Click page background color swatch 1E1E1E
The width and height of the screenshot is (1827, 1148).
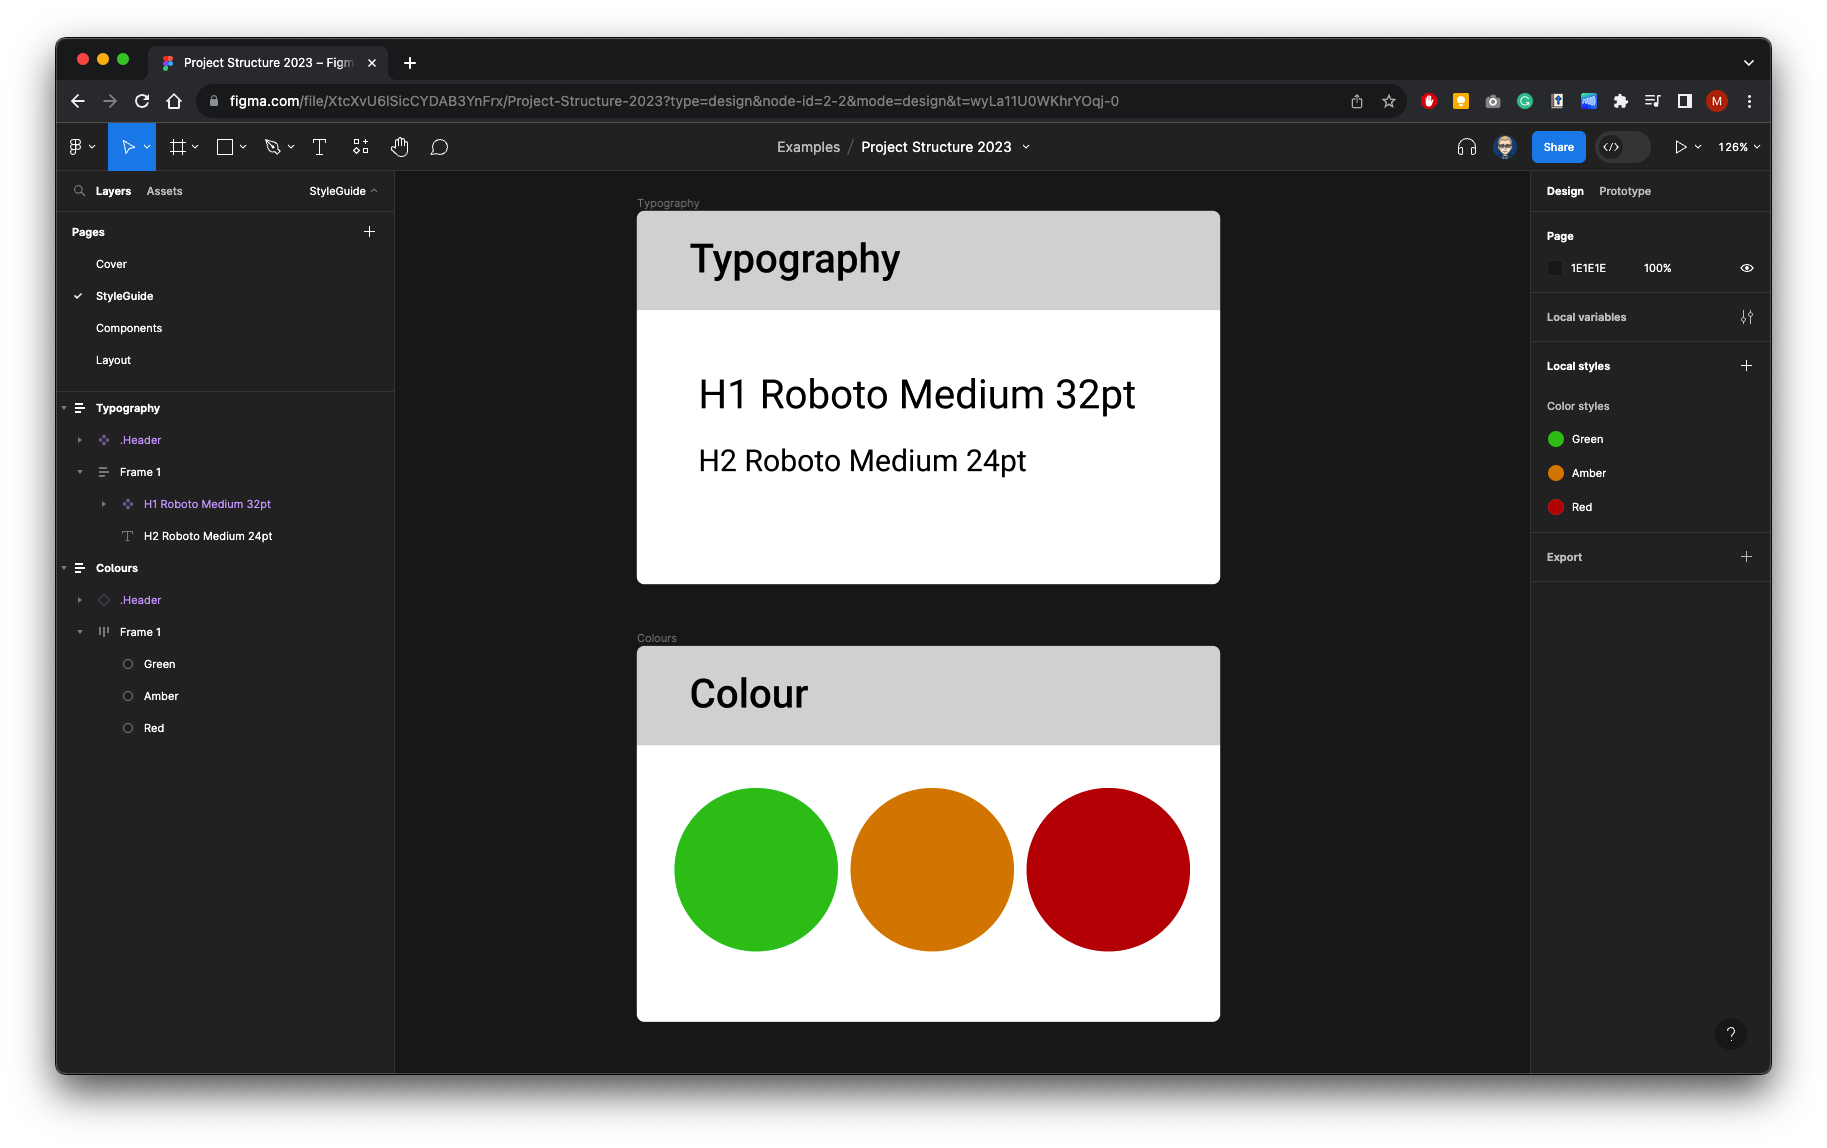[1555, 268]
